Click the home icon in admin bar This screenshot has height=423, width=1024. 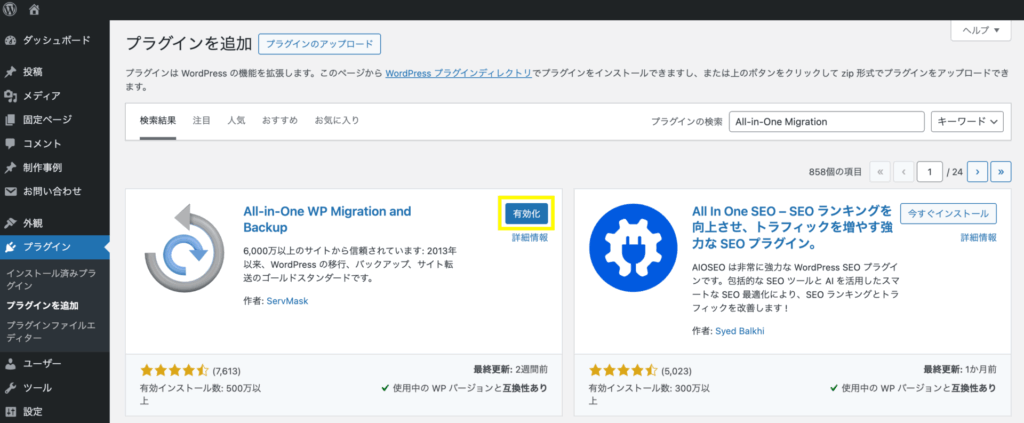tap(35, 10)
